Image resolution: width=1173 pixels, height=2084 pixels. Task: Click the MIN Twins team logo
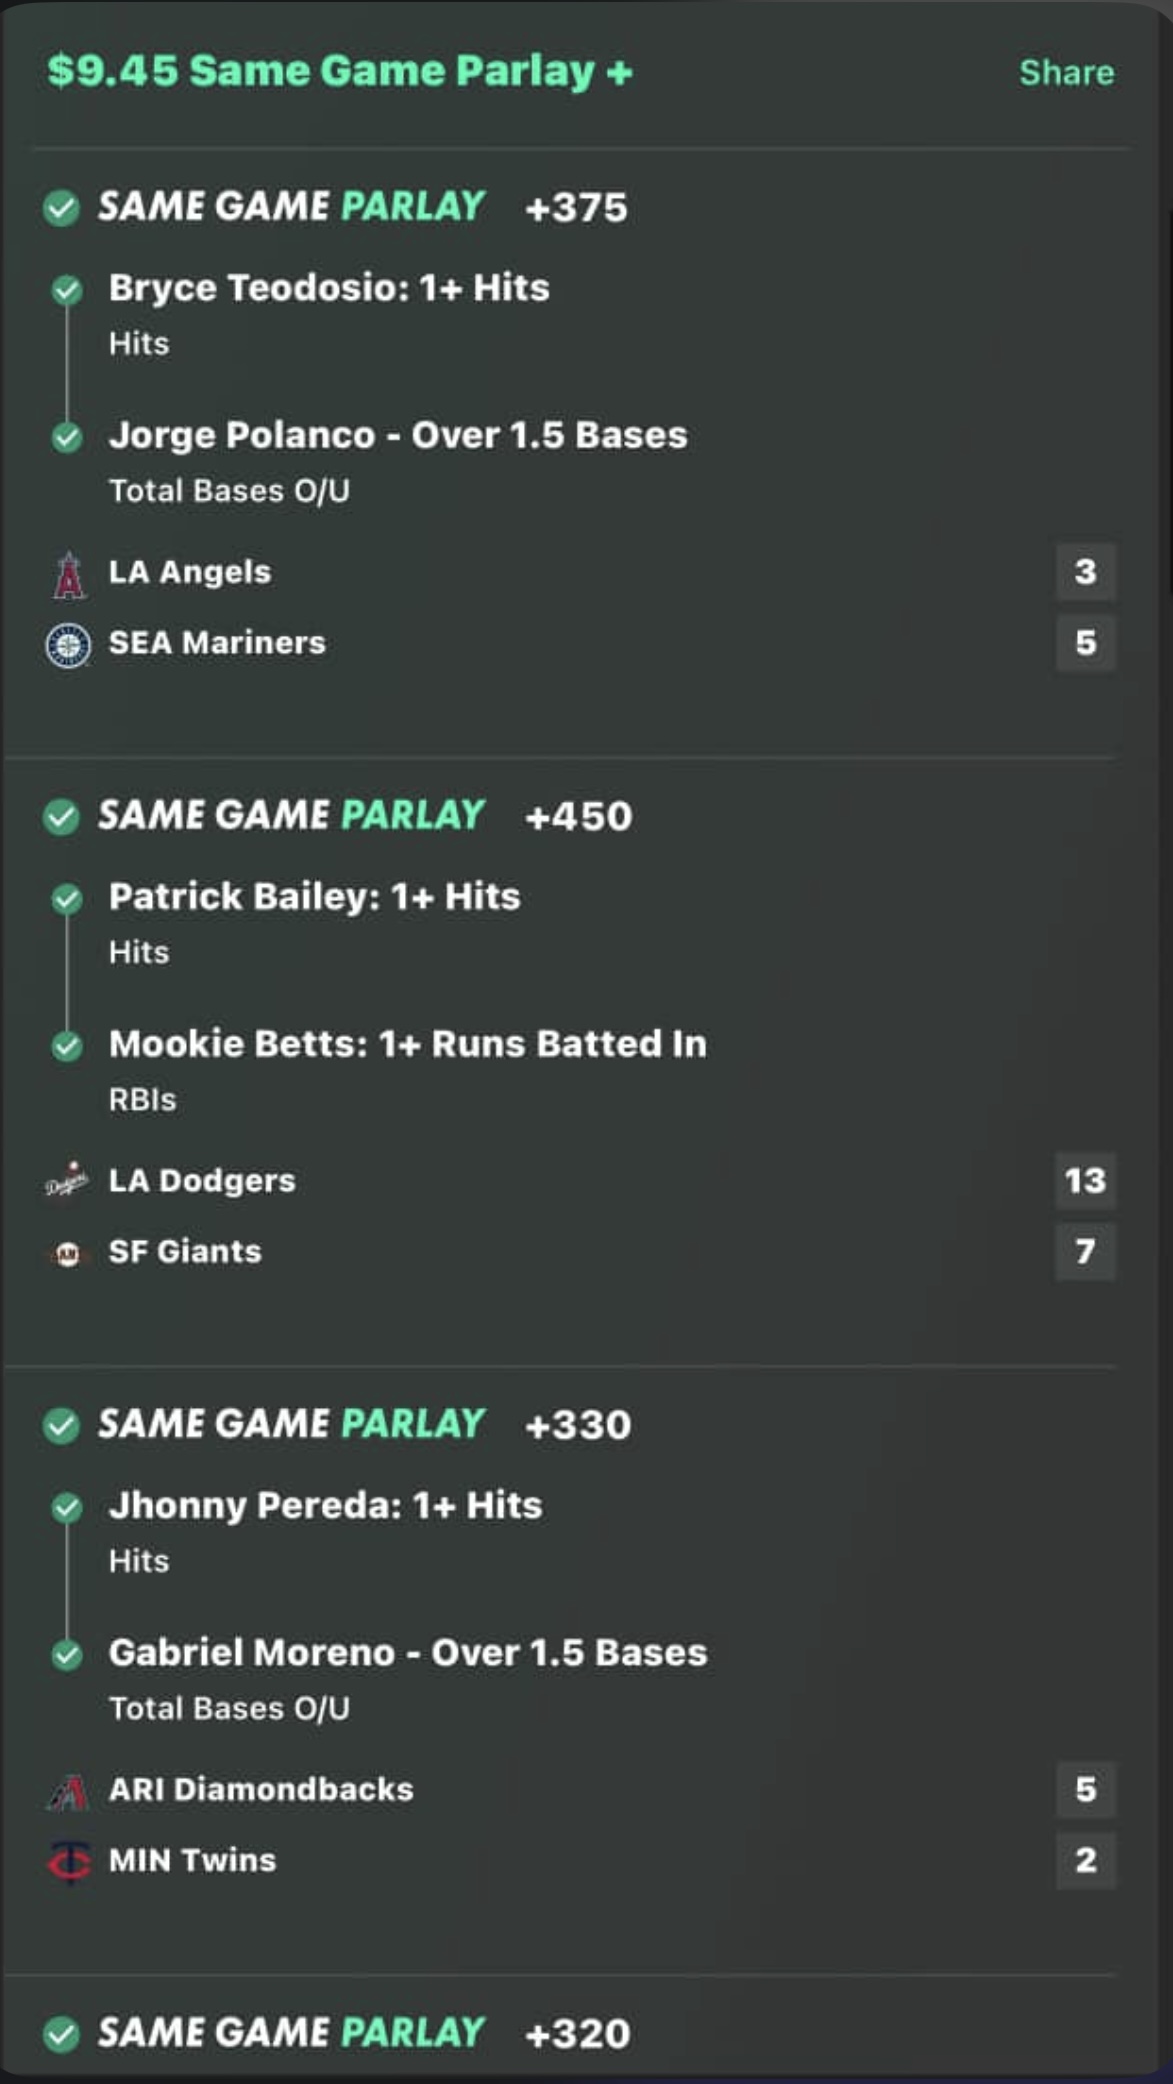[68, 1861]
